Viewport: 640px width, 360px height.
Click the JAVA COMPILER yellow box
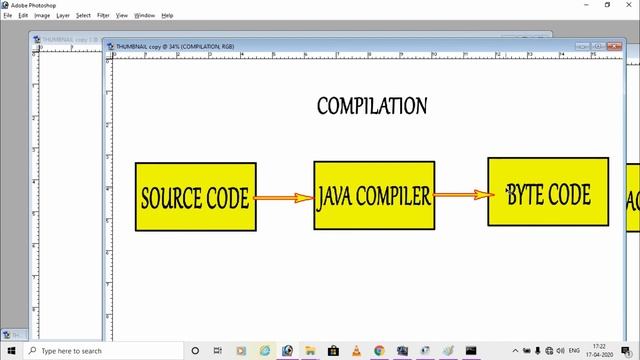[374, 196]
